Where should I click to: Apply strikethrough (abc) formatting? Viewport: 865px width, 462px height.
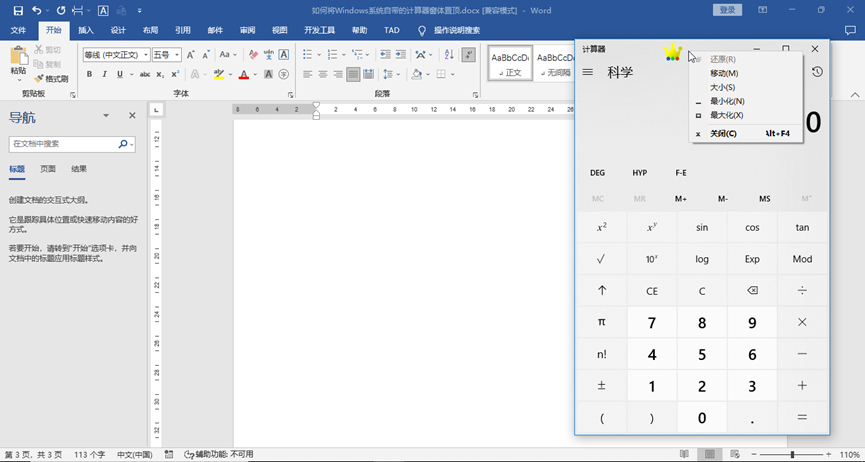click(145, 74)
